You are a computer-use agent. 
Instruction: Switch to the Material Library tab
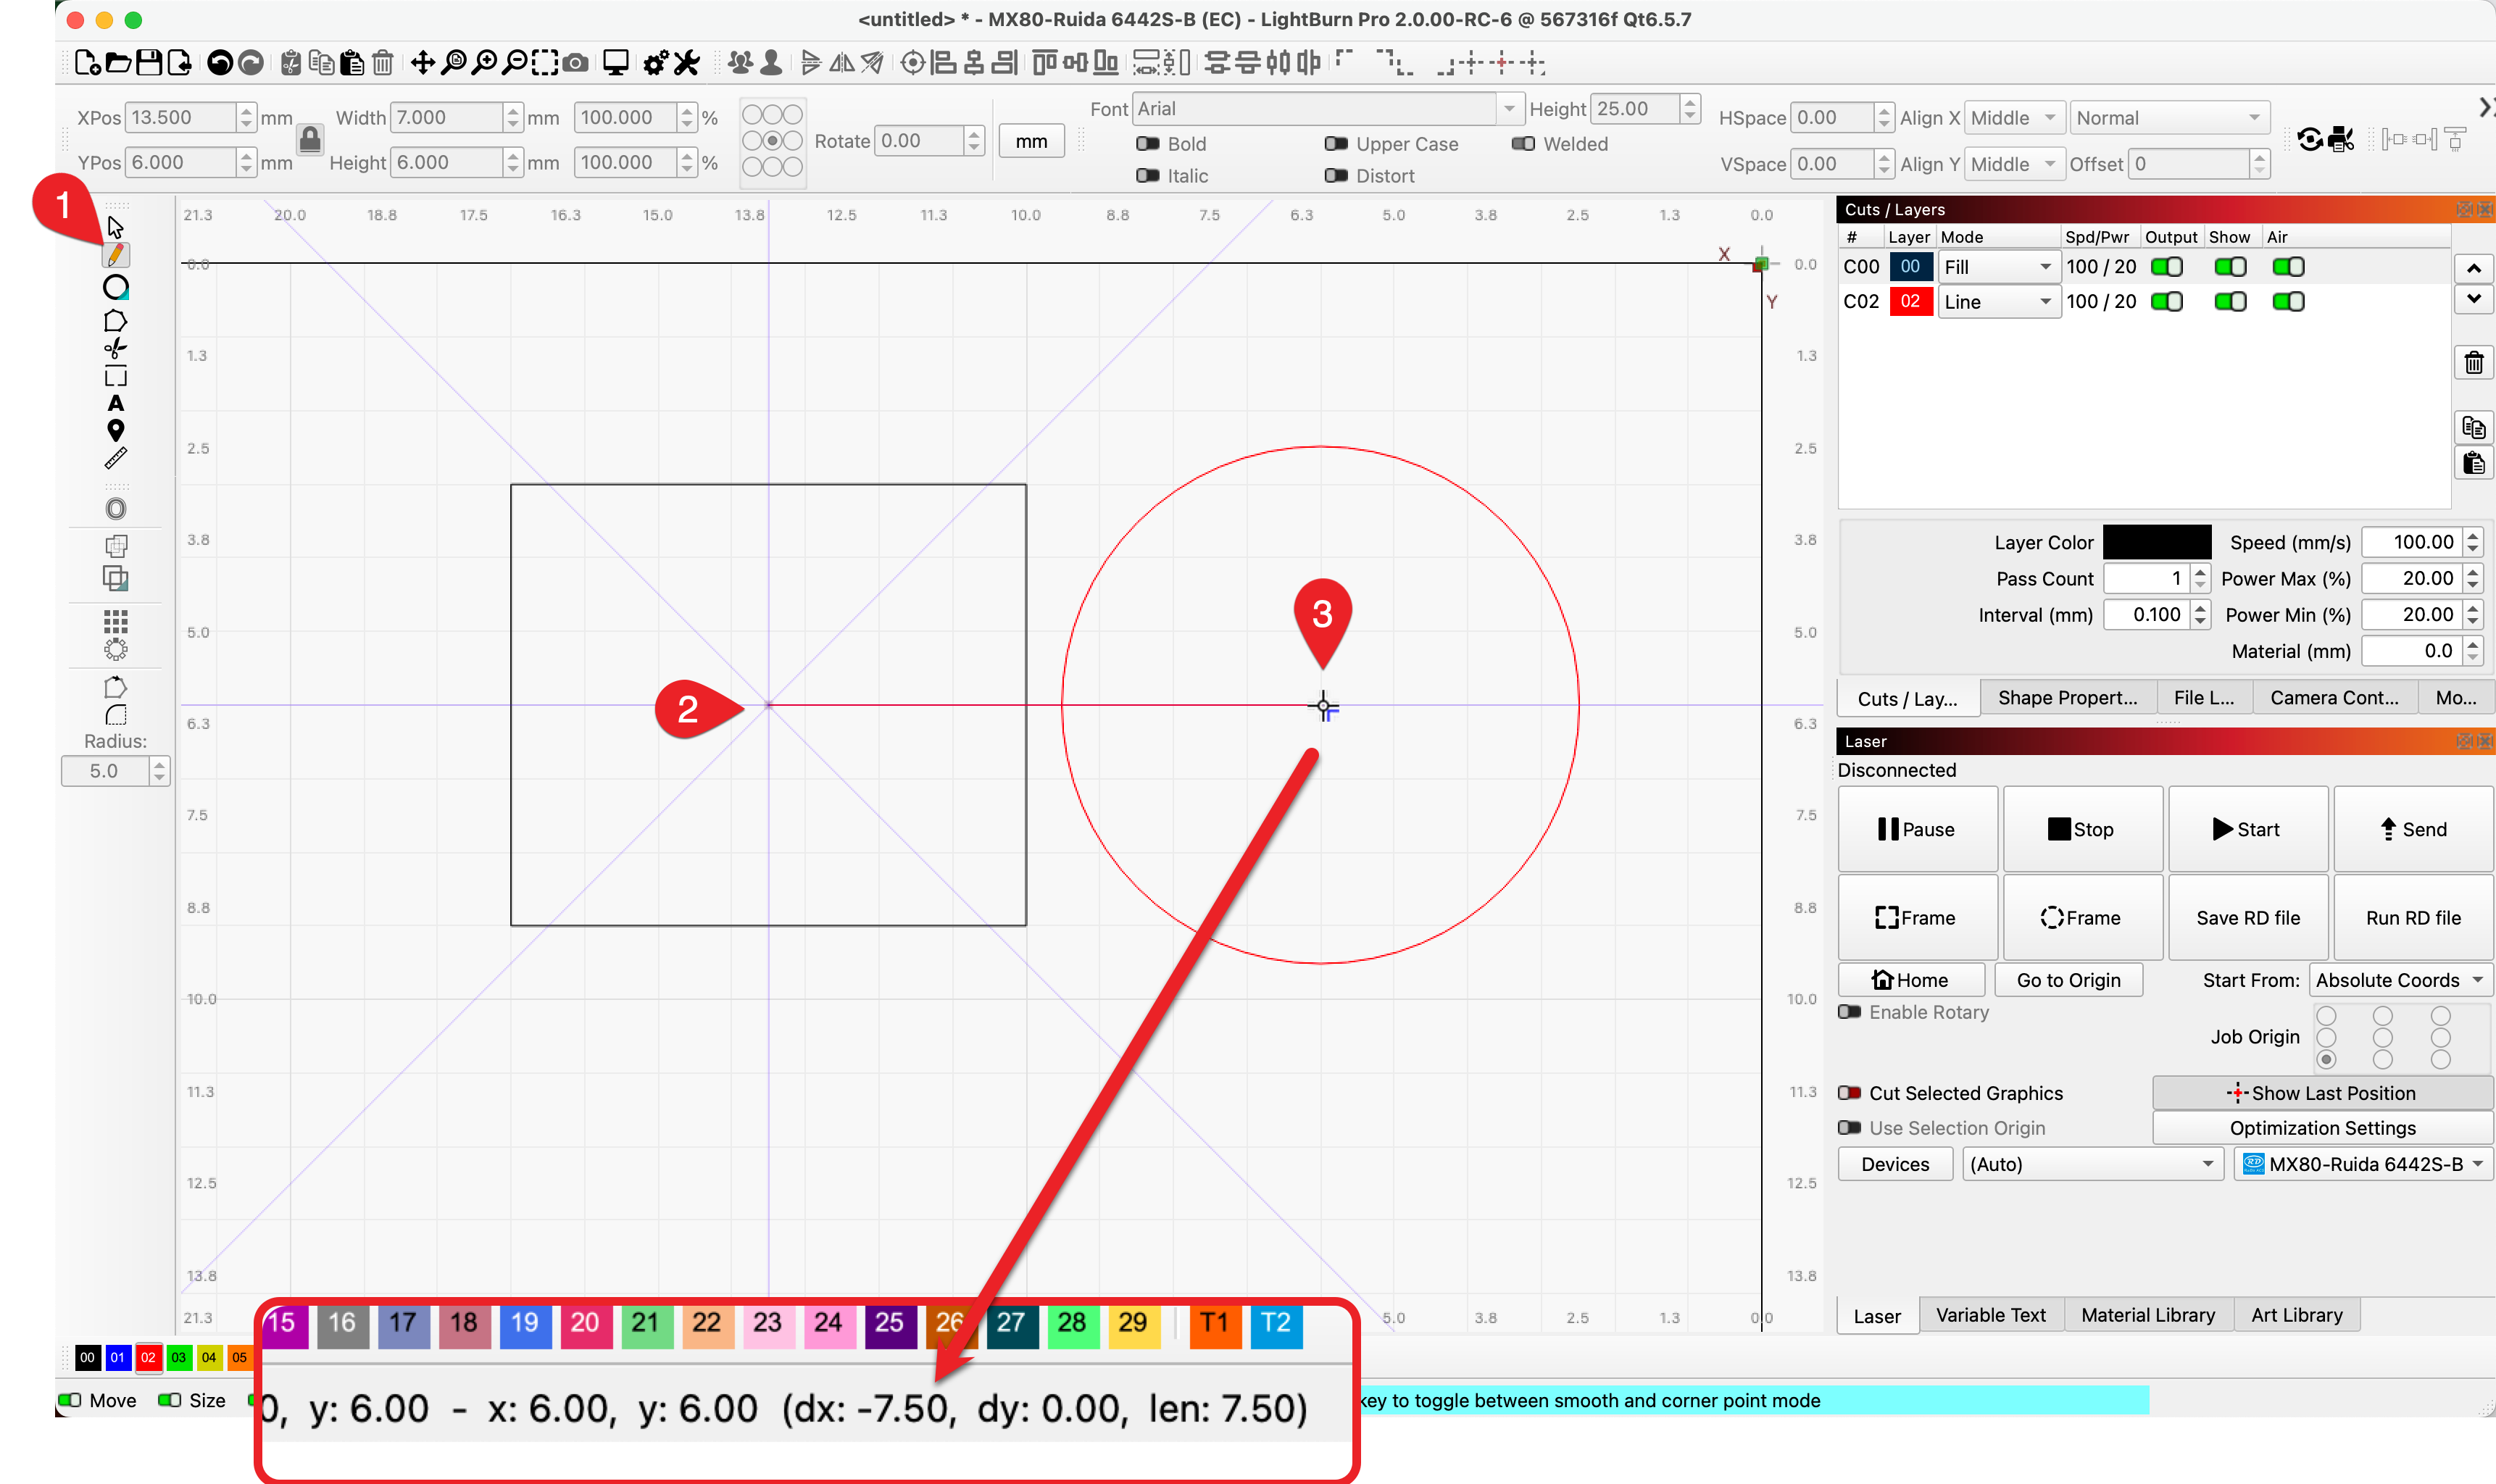pyautogui.click(x=2147, y=1315)
